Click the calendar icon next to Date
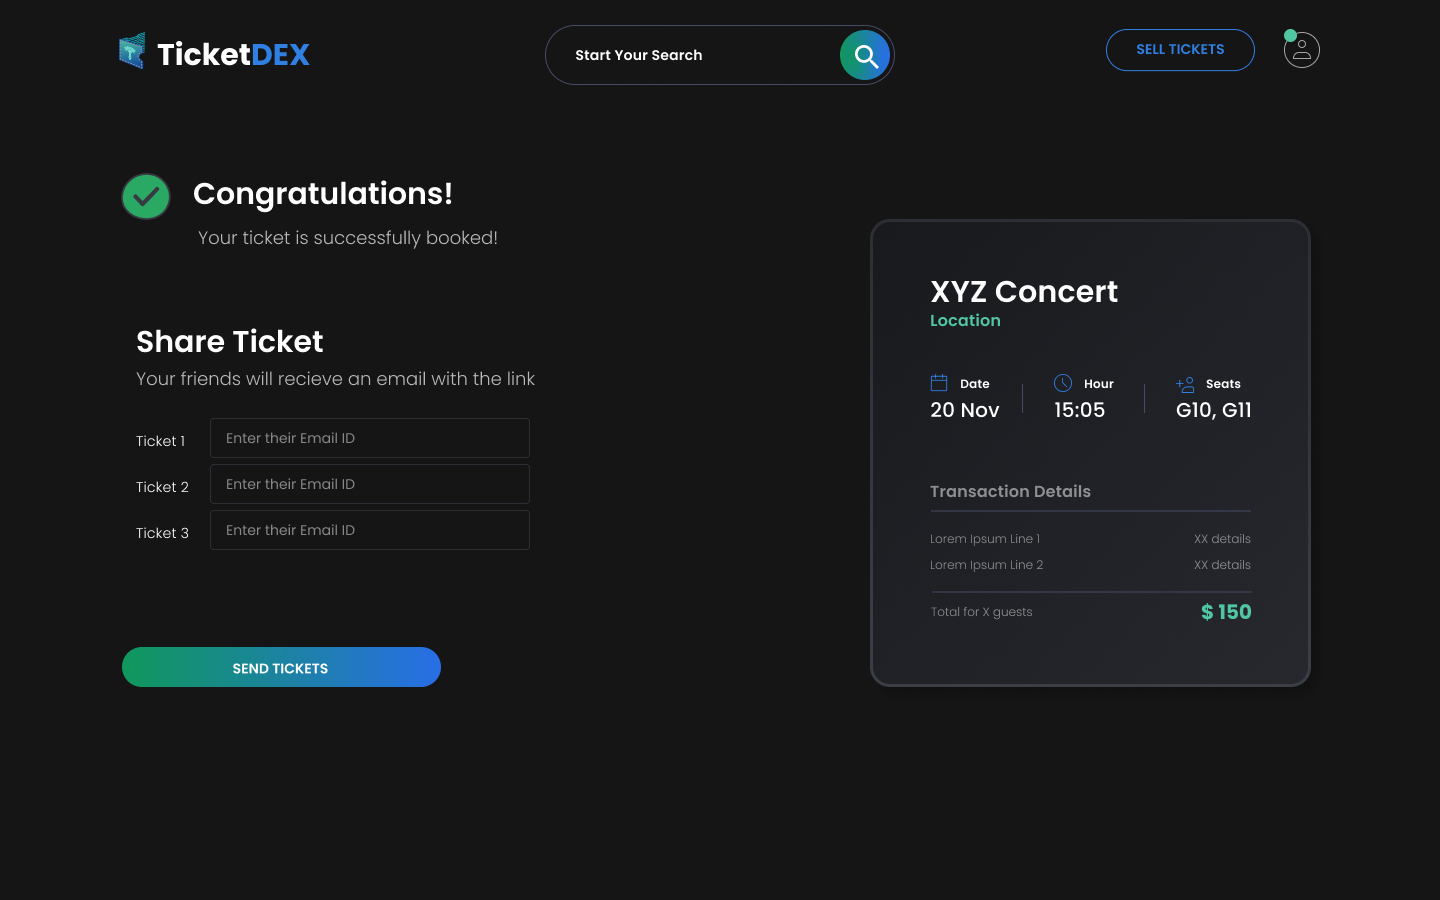The image size is (1440, 900). tap(938, 382)
